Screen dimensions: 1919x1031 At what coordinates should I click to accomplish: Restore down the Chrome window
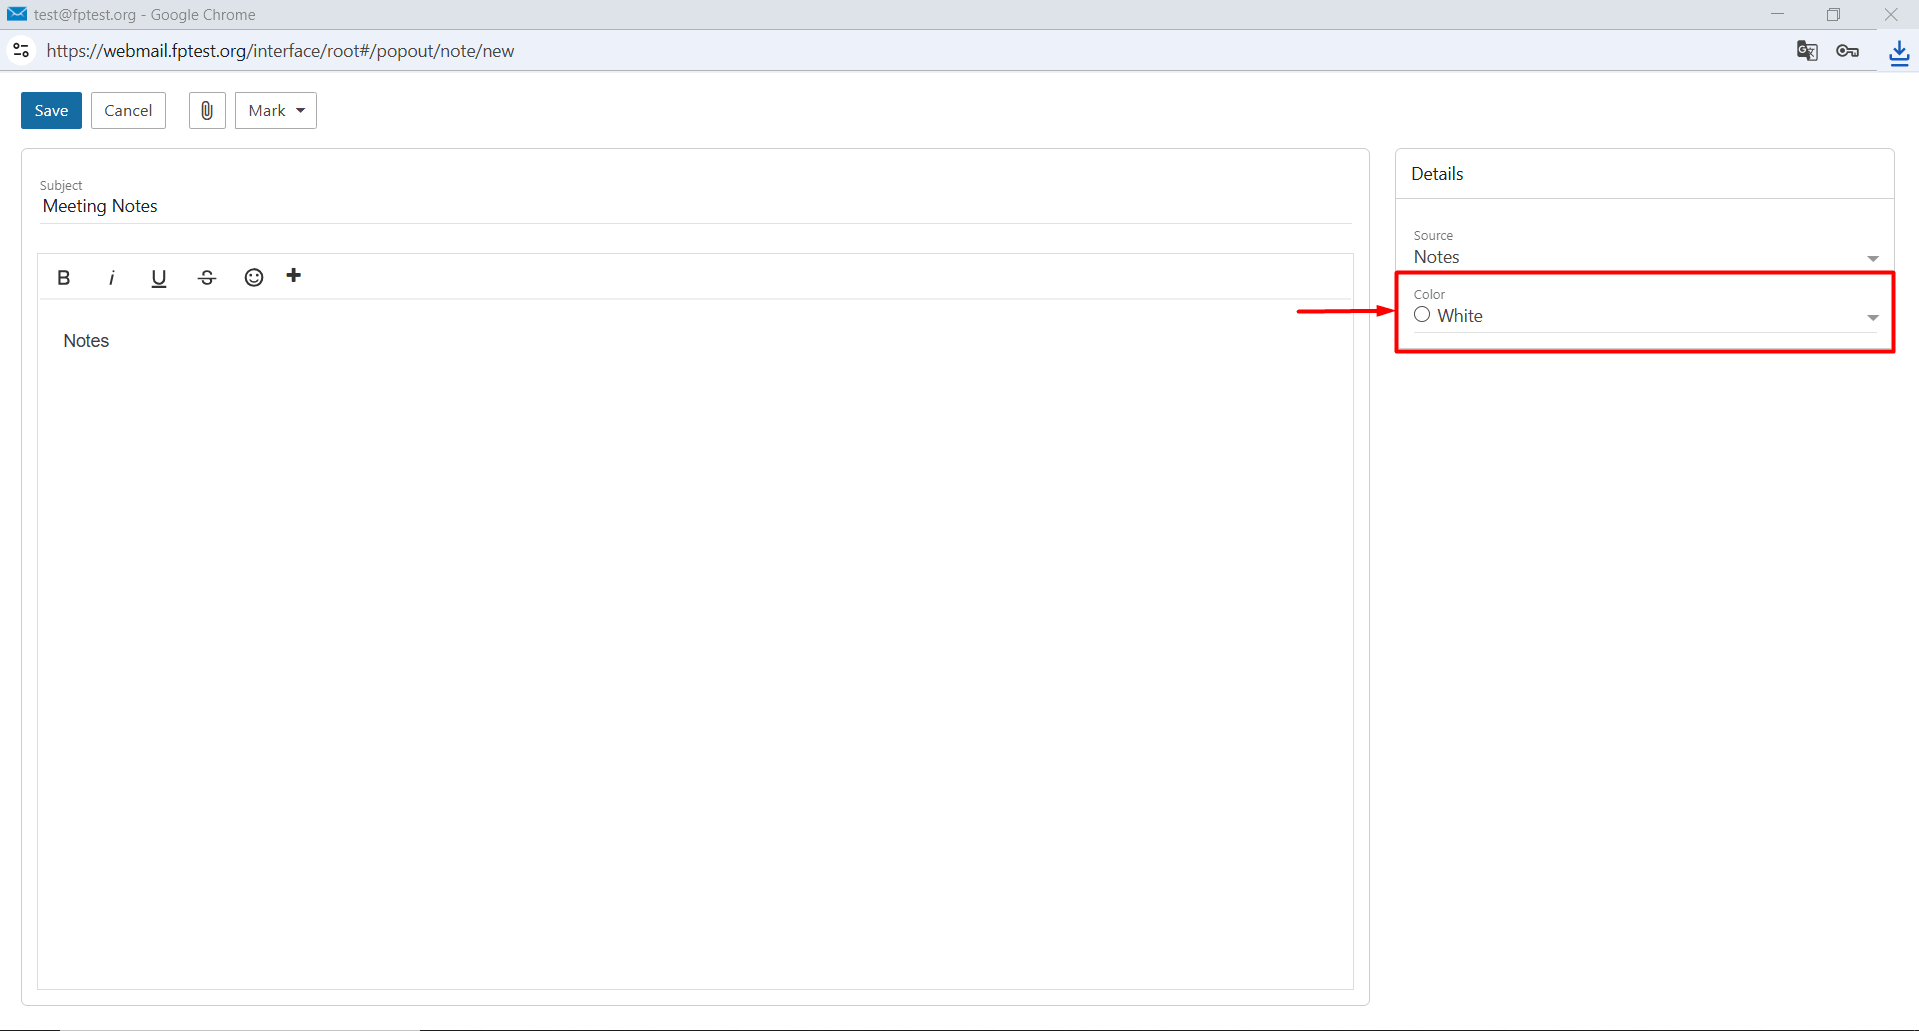(1833, 14)
